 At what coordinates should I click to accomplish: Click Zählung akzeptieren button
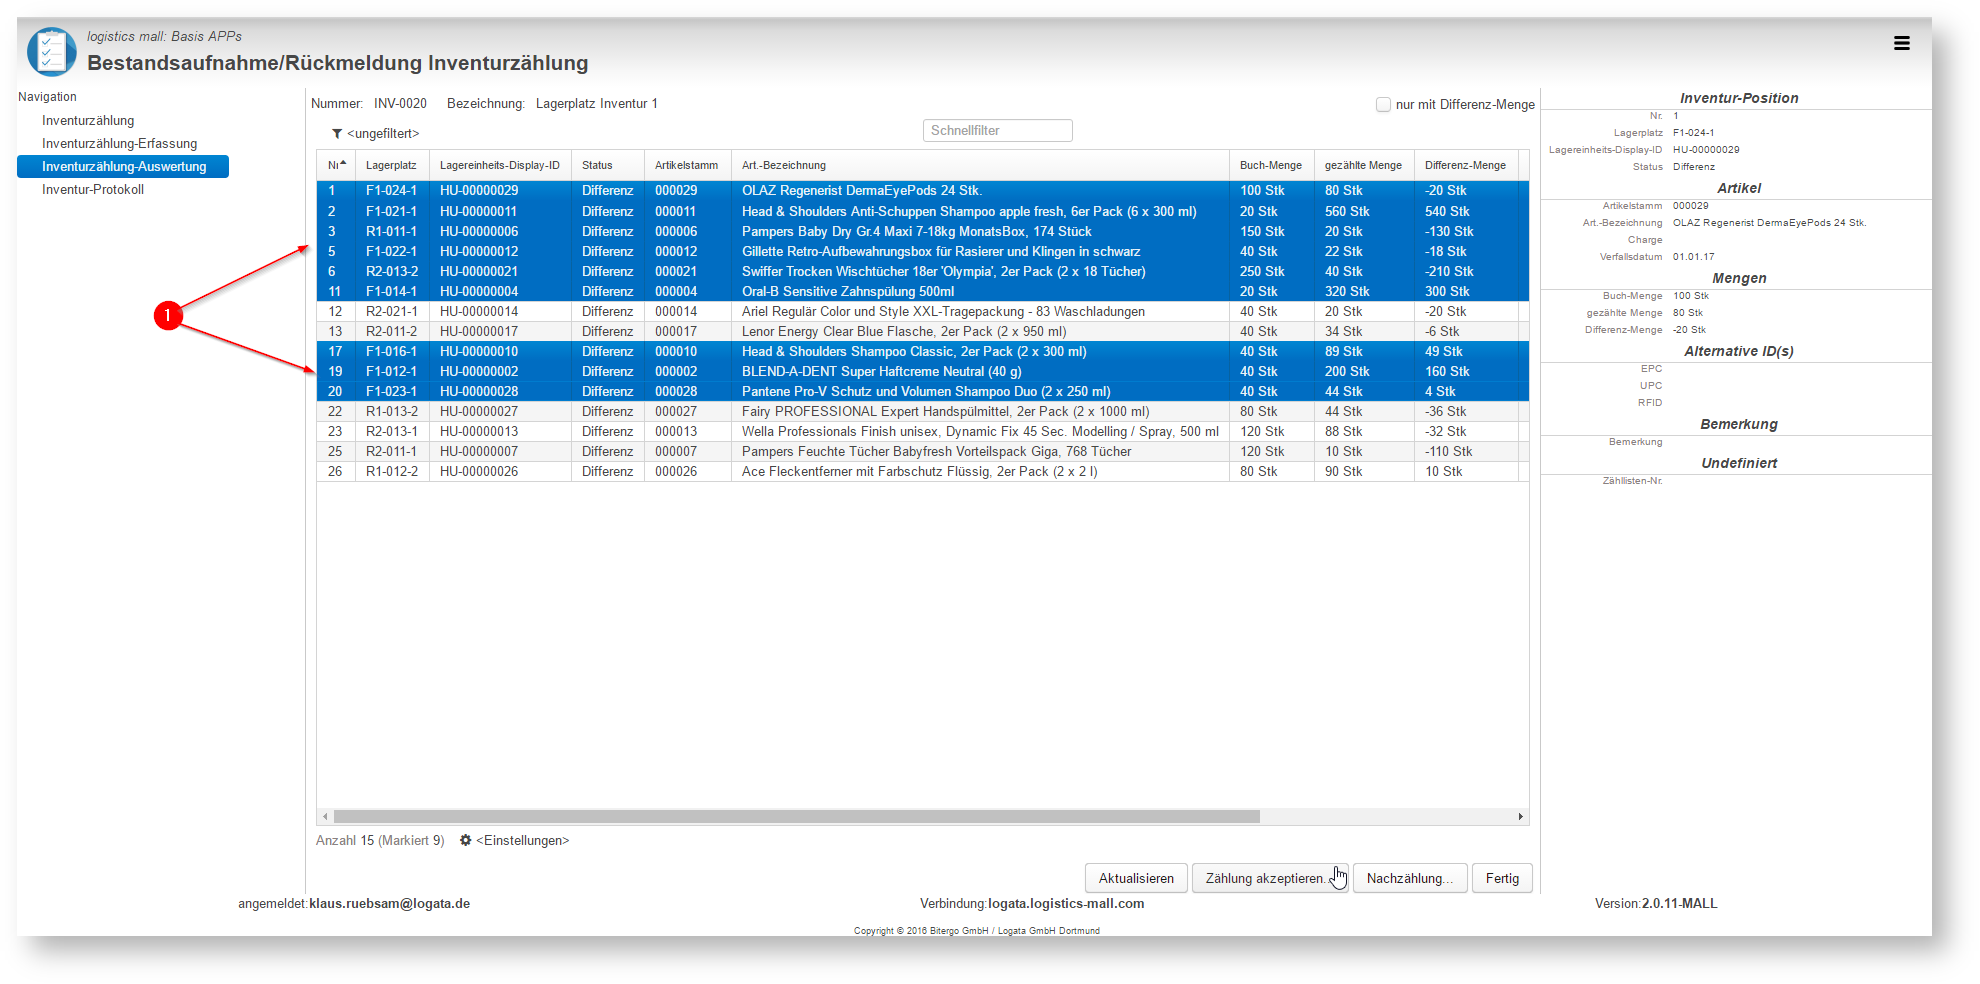pyautogui.click(x=1270, y=878)
